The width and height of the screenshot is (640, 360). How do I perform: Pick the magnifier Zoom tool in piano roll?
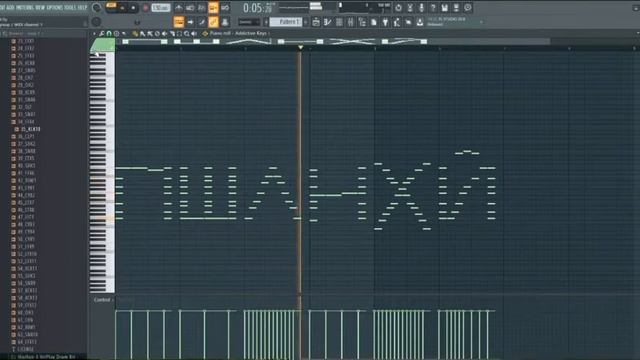[186, 33]
